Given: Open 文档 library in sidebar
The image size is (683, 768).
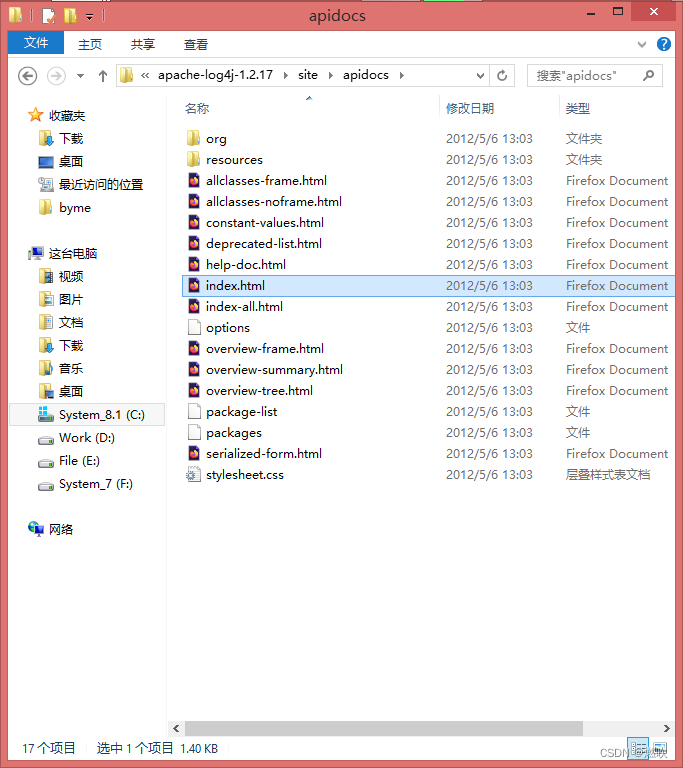Looking at the screenshot, I should (x=71, y=323).
